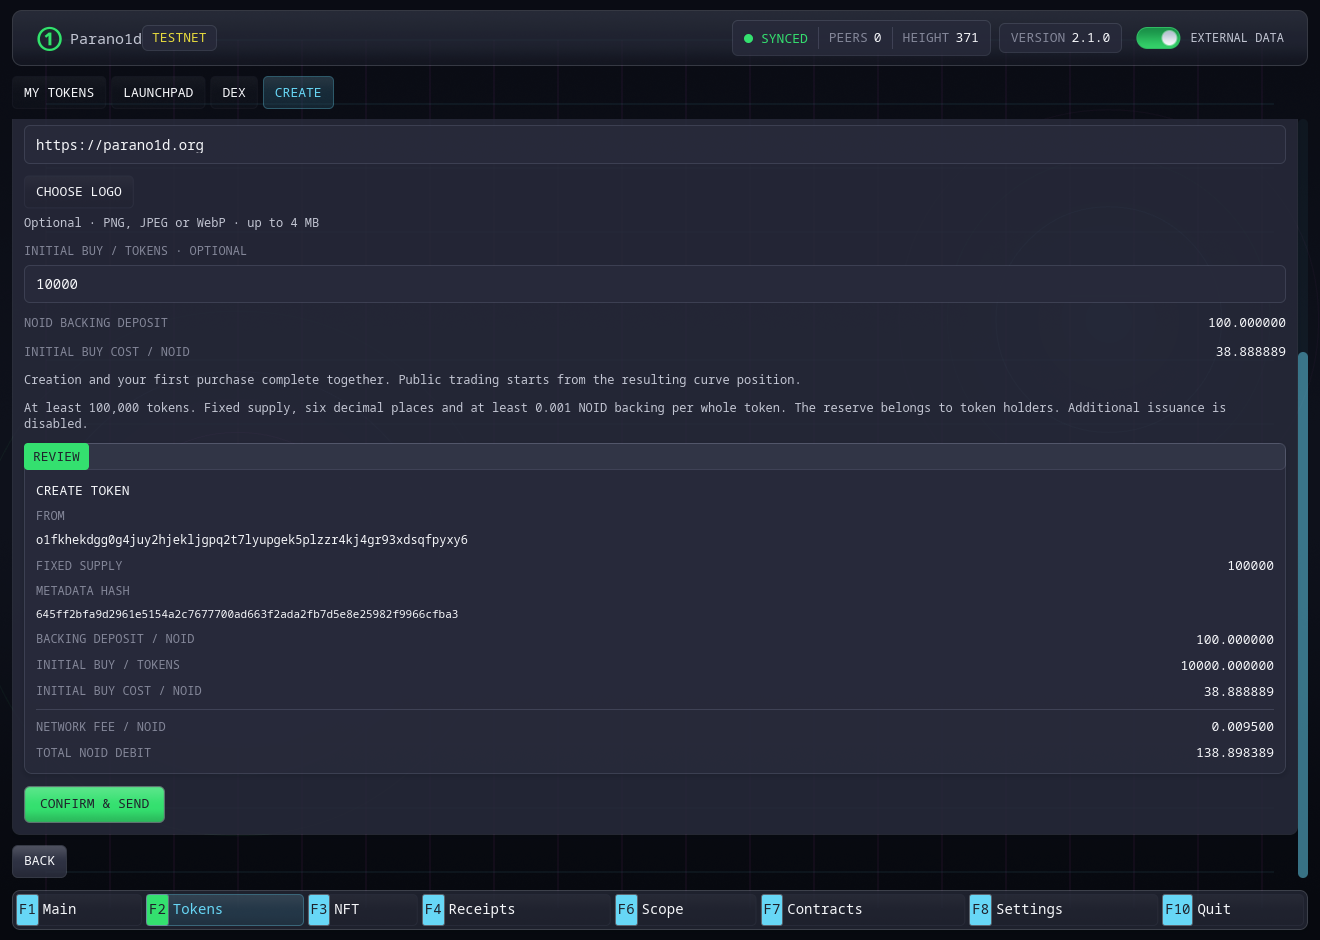Click the Contracts label in the function bar
1320x940 pixels.
[x=825, y=909]
